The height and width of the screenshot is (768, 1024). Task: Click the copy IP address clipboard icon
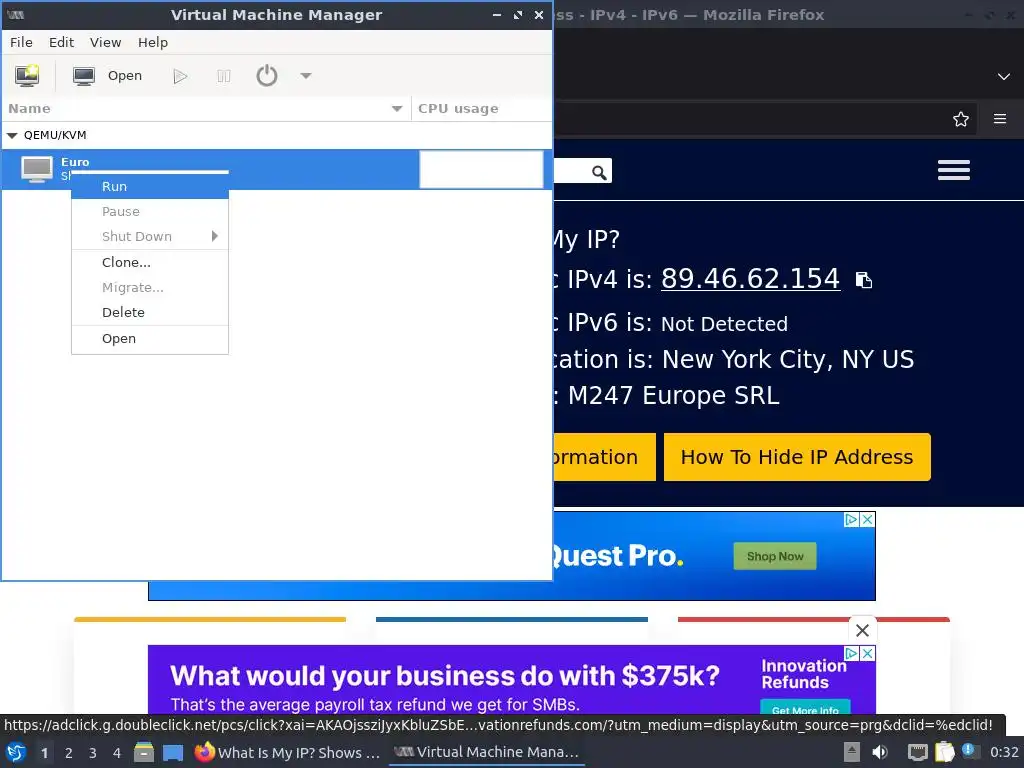tap(864, 280)
